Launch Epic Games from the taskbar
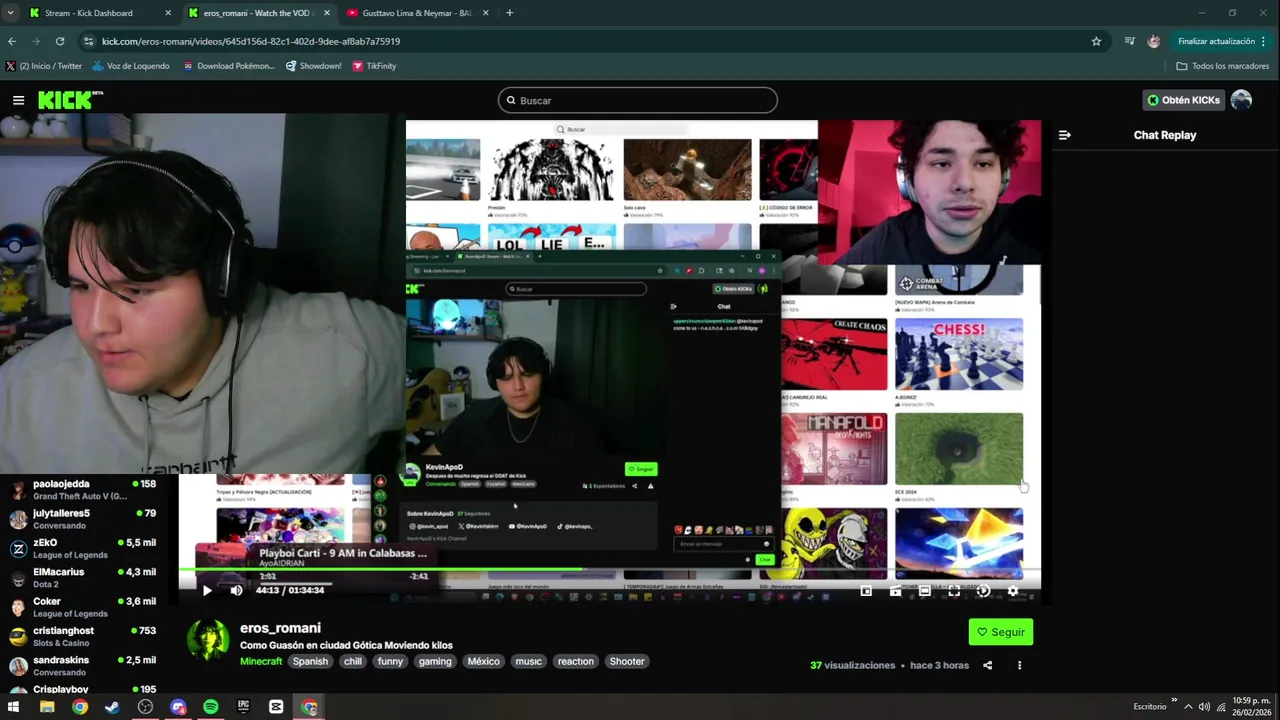The width and height of the screenshot is (1280, 720). click(x=243, y=707)
